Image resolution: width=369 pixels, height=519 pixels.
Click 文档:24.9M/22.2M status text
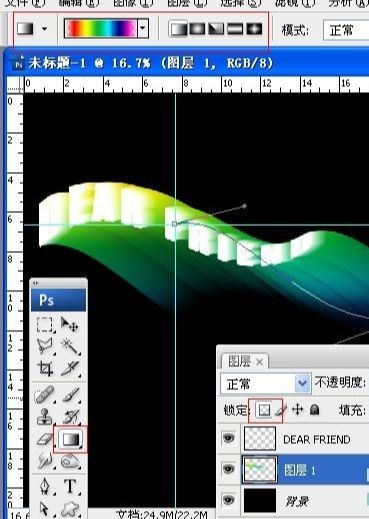pos(162,514)
